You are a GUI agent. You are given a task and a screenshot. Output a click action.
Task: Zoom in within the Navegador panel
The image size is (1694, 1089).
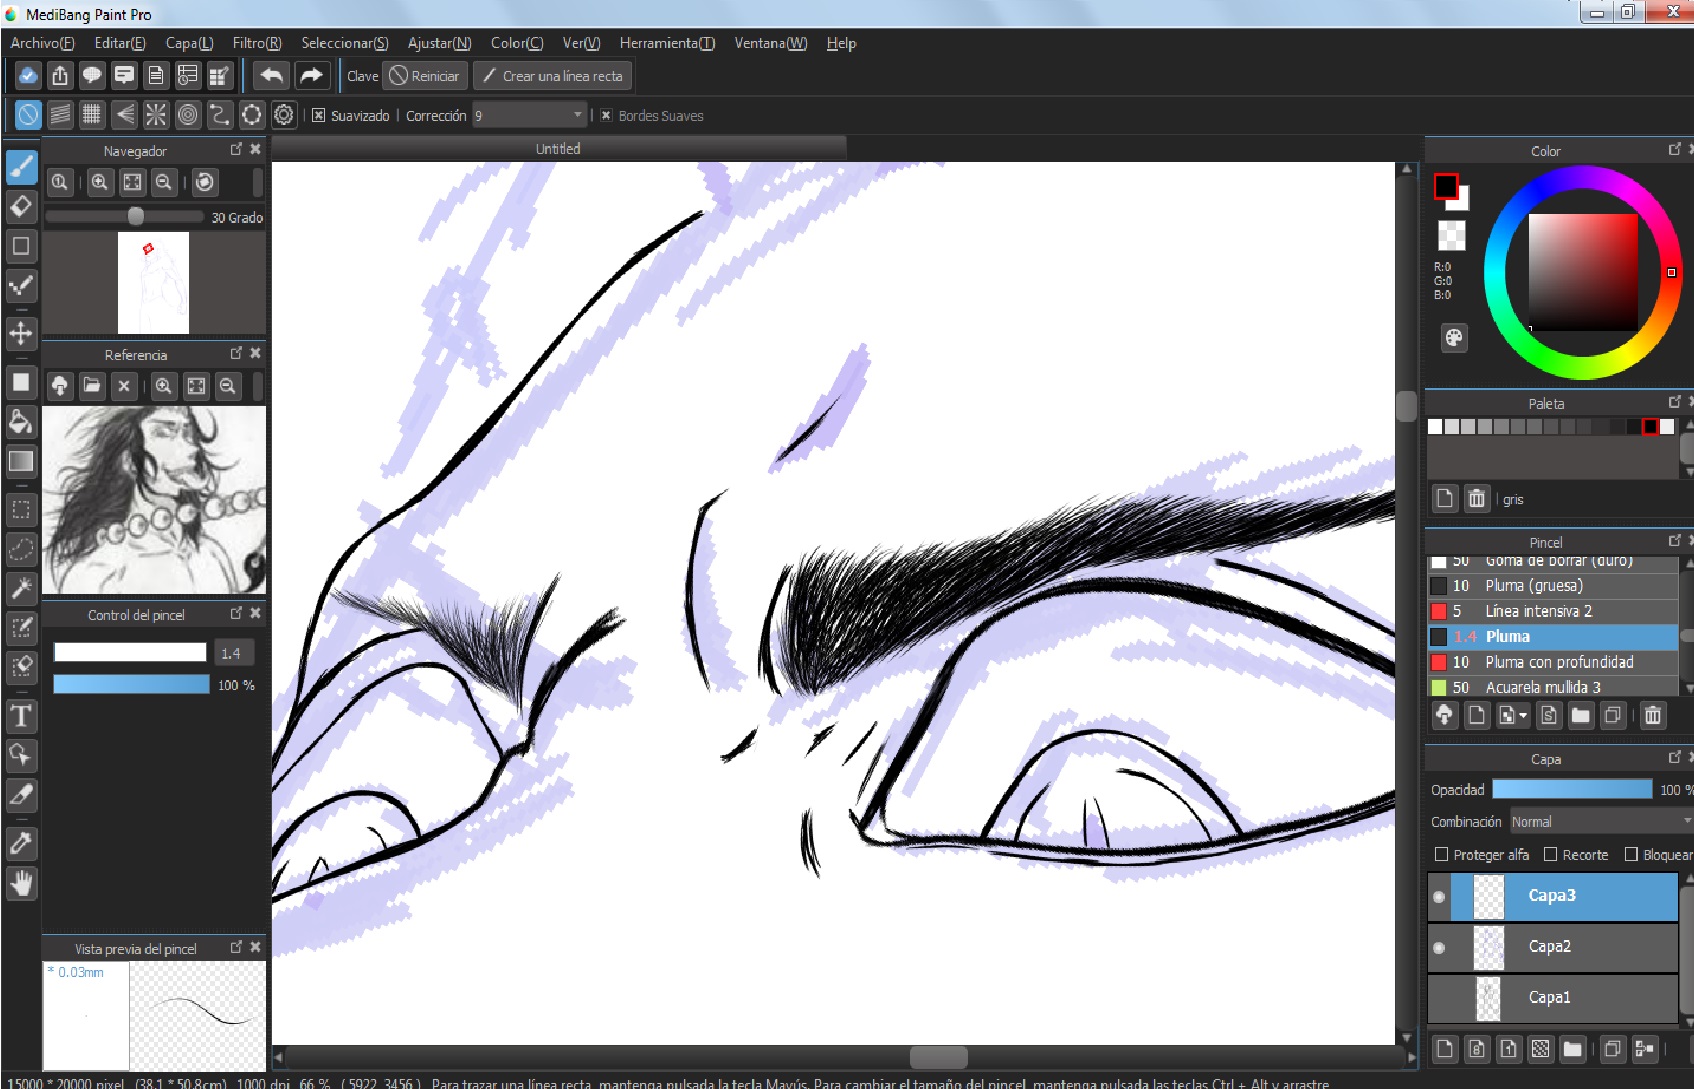(x=99, y=182)
